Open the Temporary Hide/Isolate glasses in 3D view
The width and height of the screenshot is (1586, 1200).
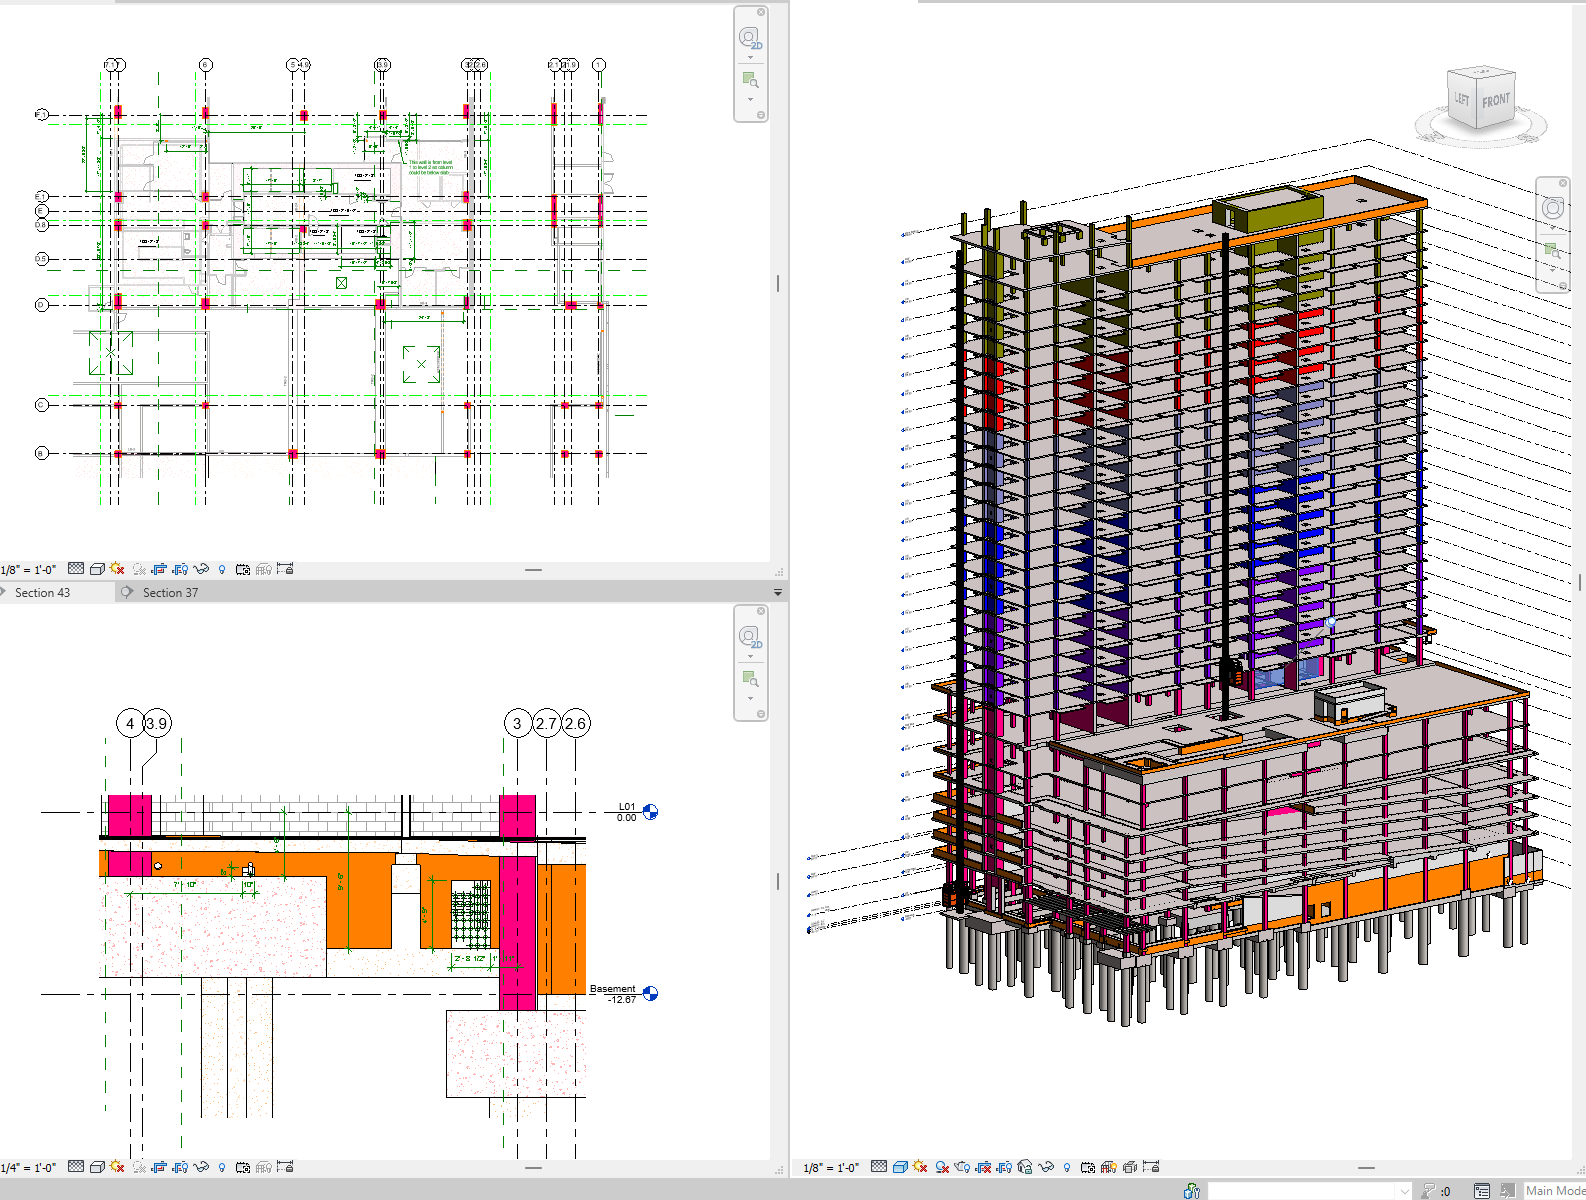(1046, 1167)
